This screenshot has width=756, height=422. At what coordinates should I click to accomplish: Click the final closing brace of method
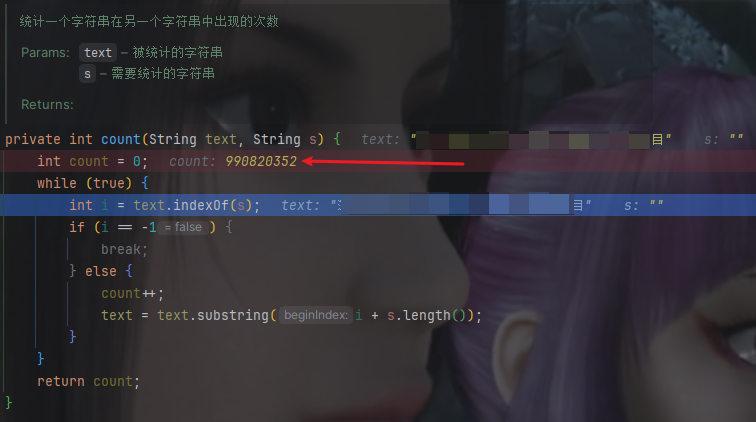tap(9, 402)
